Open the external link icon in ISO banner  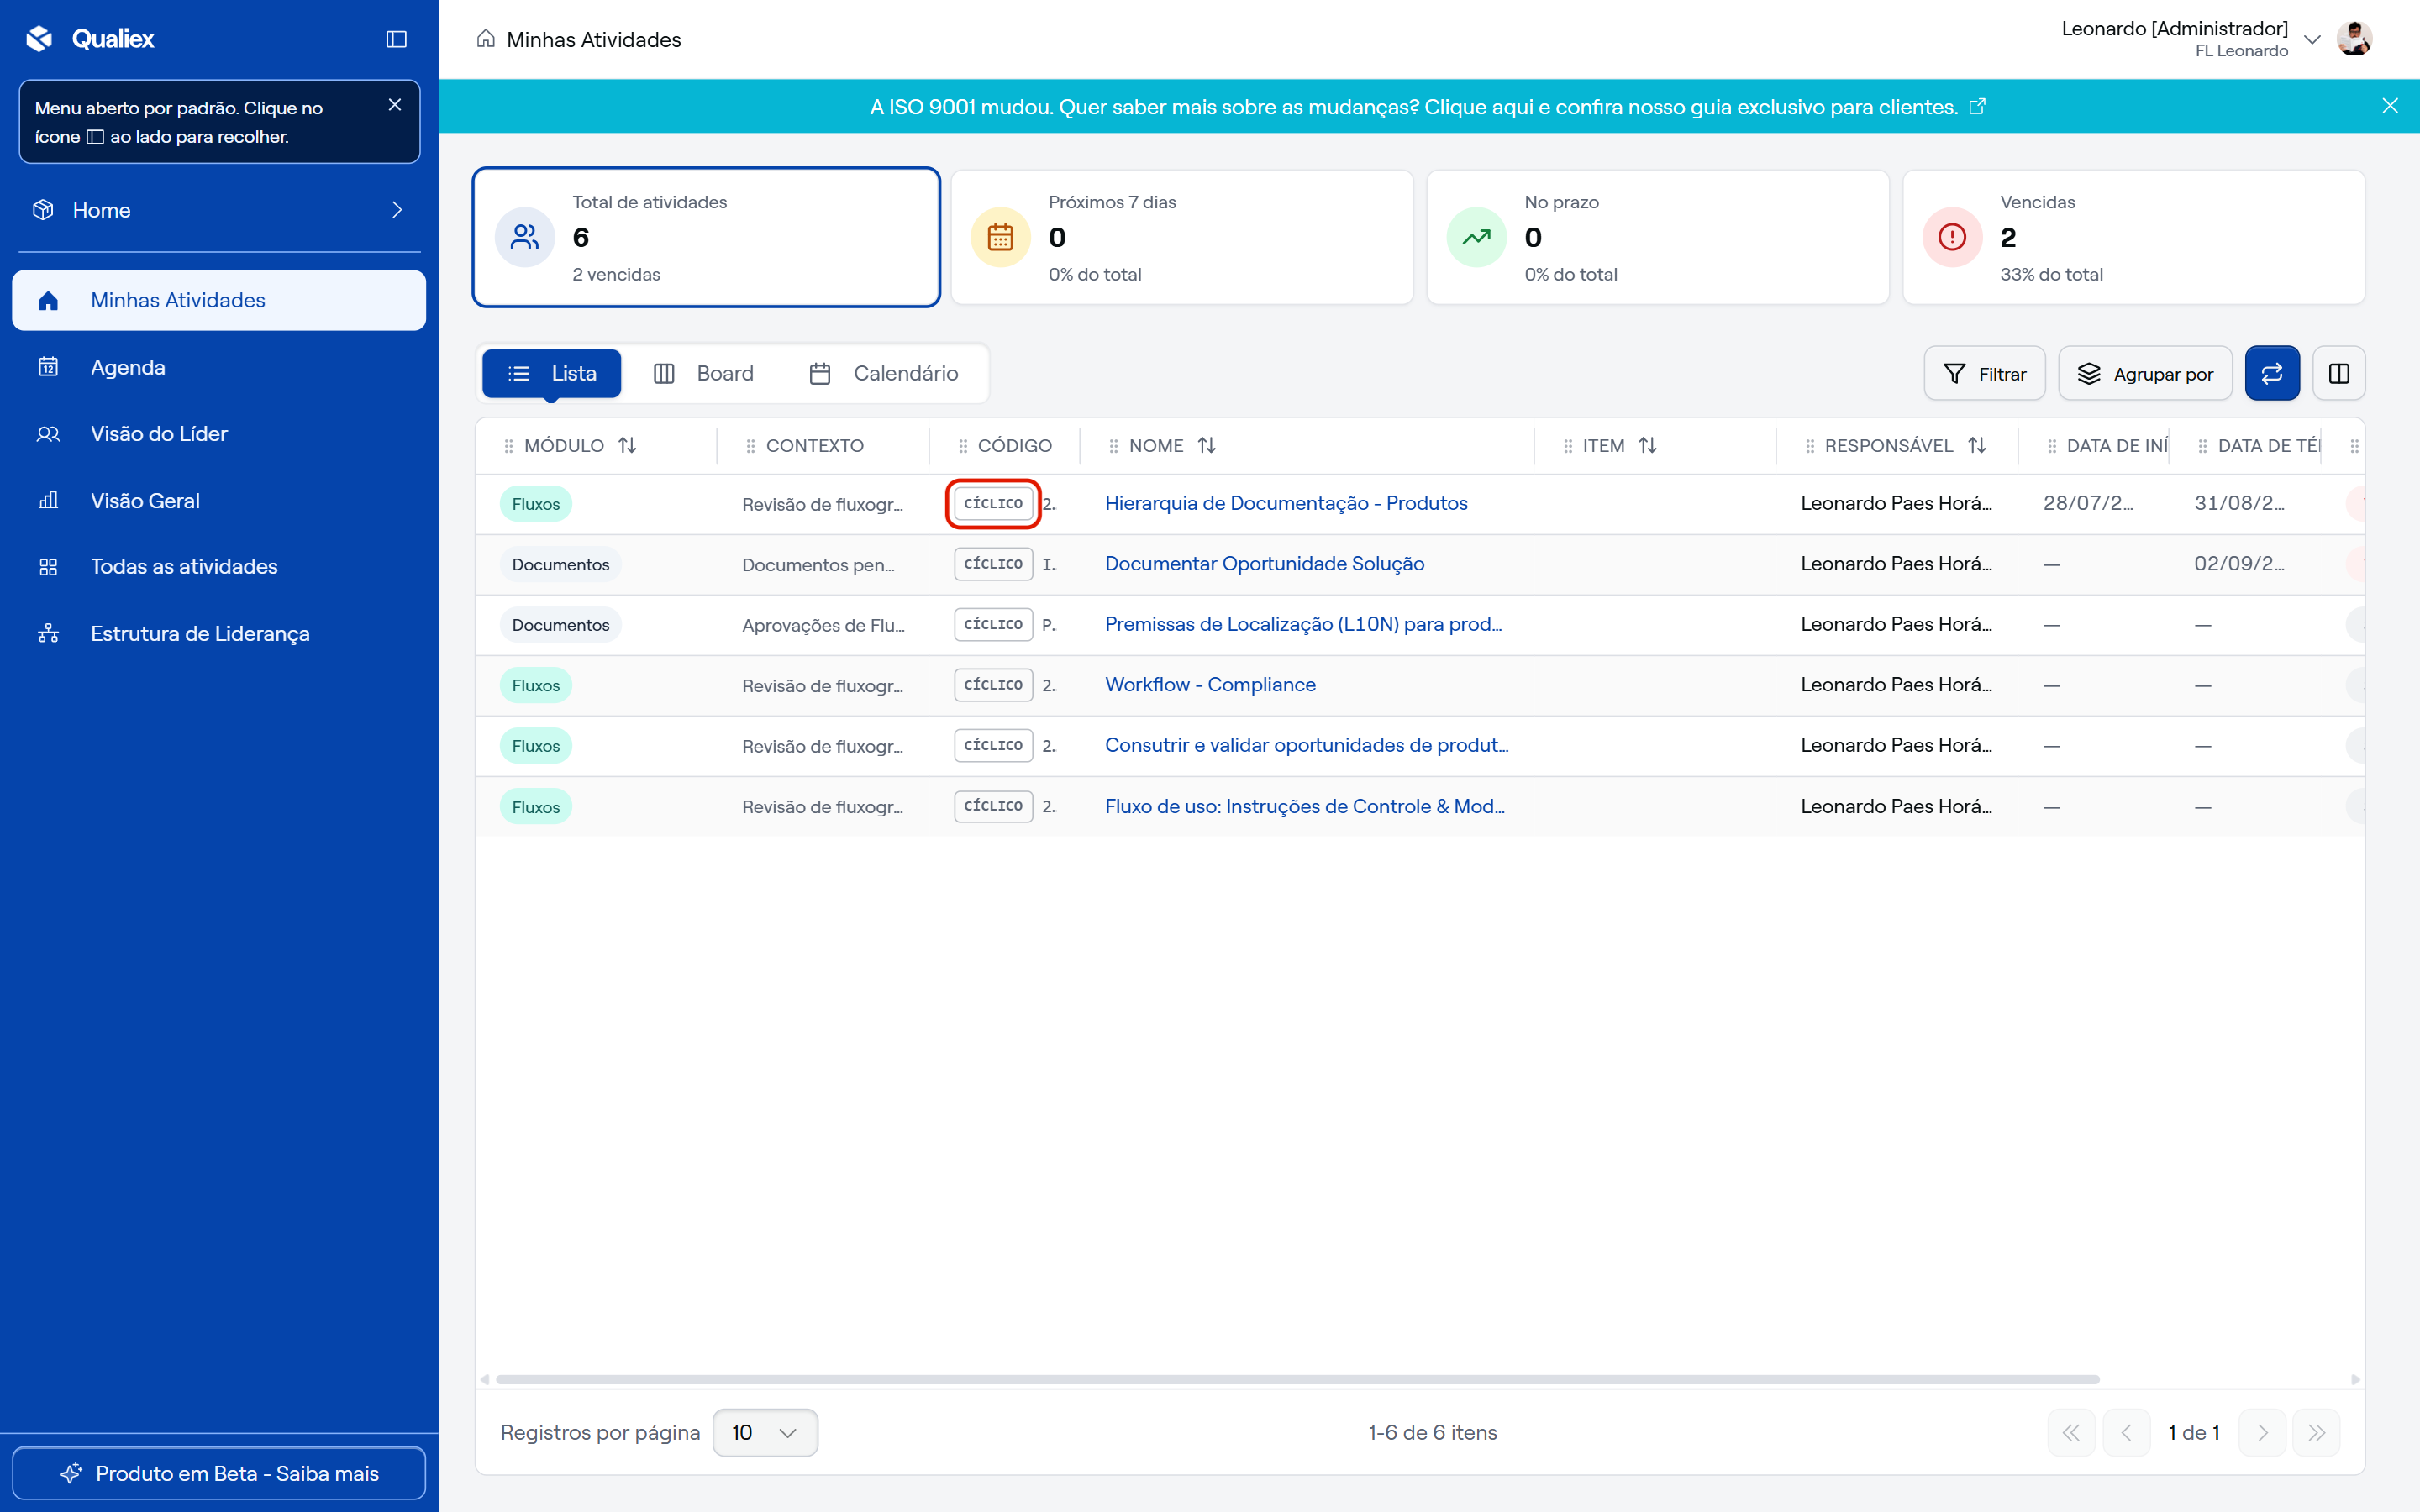[1977, 106]
